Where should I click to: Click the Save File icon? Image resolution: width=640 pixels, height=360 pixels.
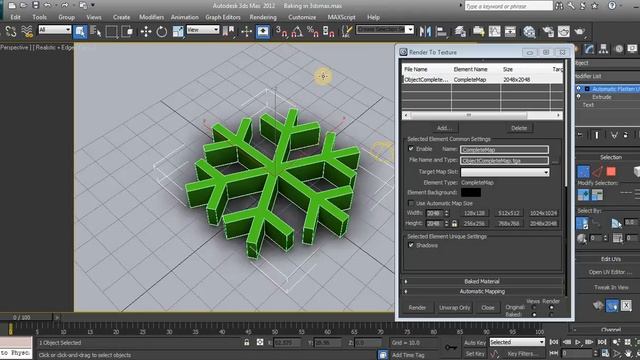36,5
